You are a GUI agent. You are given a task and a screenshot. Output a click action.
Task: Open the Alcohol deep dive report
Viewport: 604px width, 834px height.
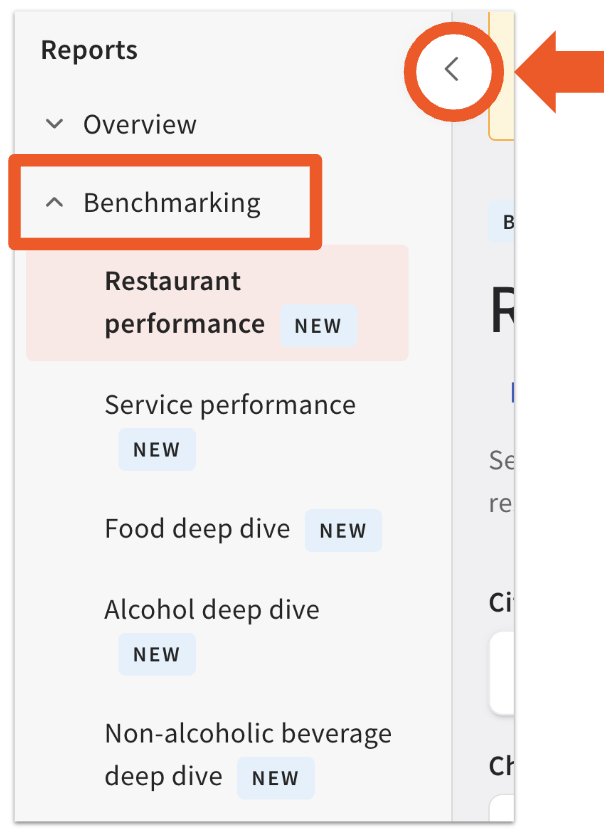click(x=211, y=609)
